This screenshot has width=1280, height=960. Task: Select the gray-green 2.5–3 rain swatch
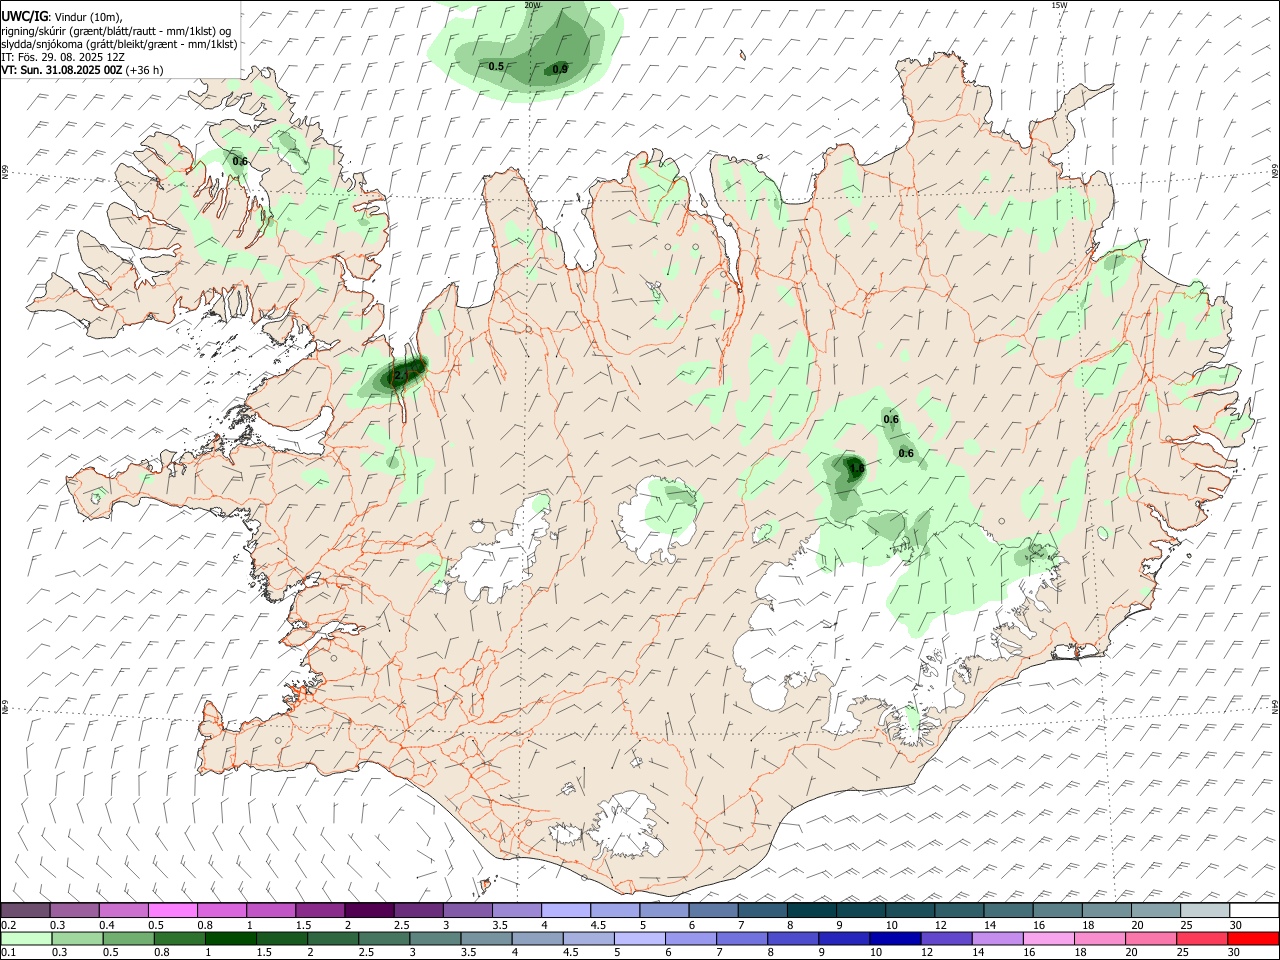(x=386, y=938)
